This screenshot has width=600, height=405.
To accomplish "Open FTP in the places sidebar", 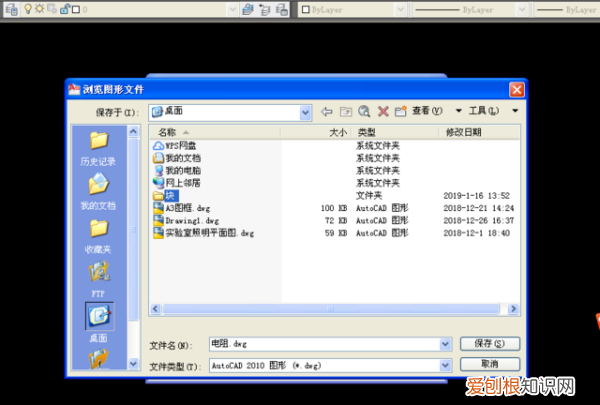I will click(98, 279).
